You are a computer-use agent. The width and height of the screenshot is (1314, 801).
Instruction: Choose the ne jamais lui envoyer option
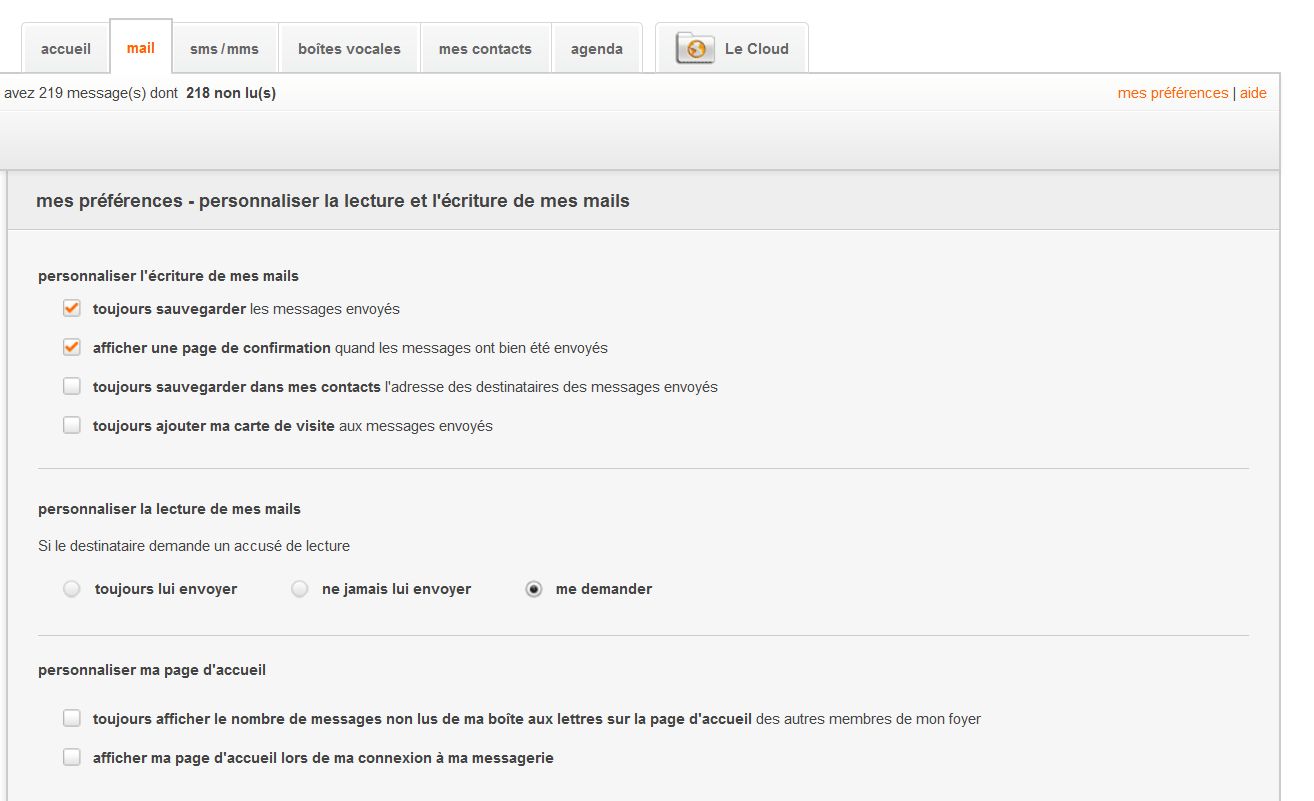pos(300,590)
